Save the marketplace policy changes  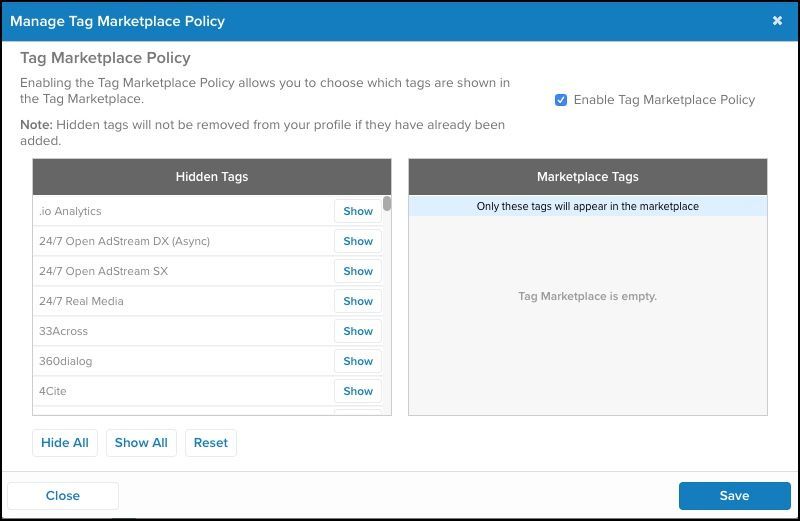pos(734,496)
